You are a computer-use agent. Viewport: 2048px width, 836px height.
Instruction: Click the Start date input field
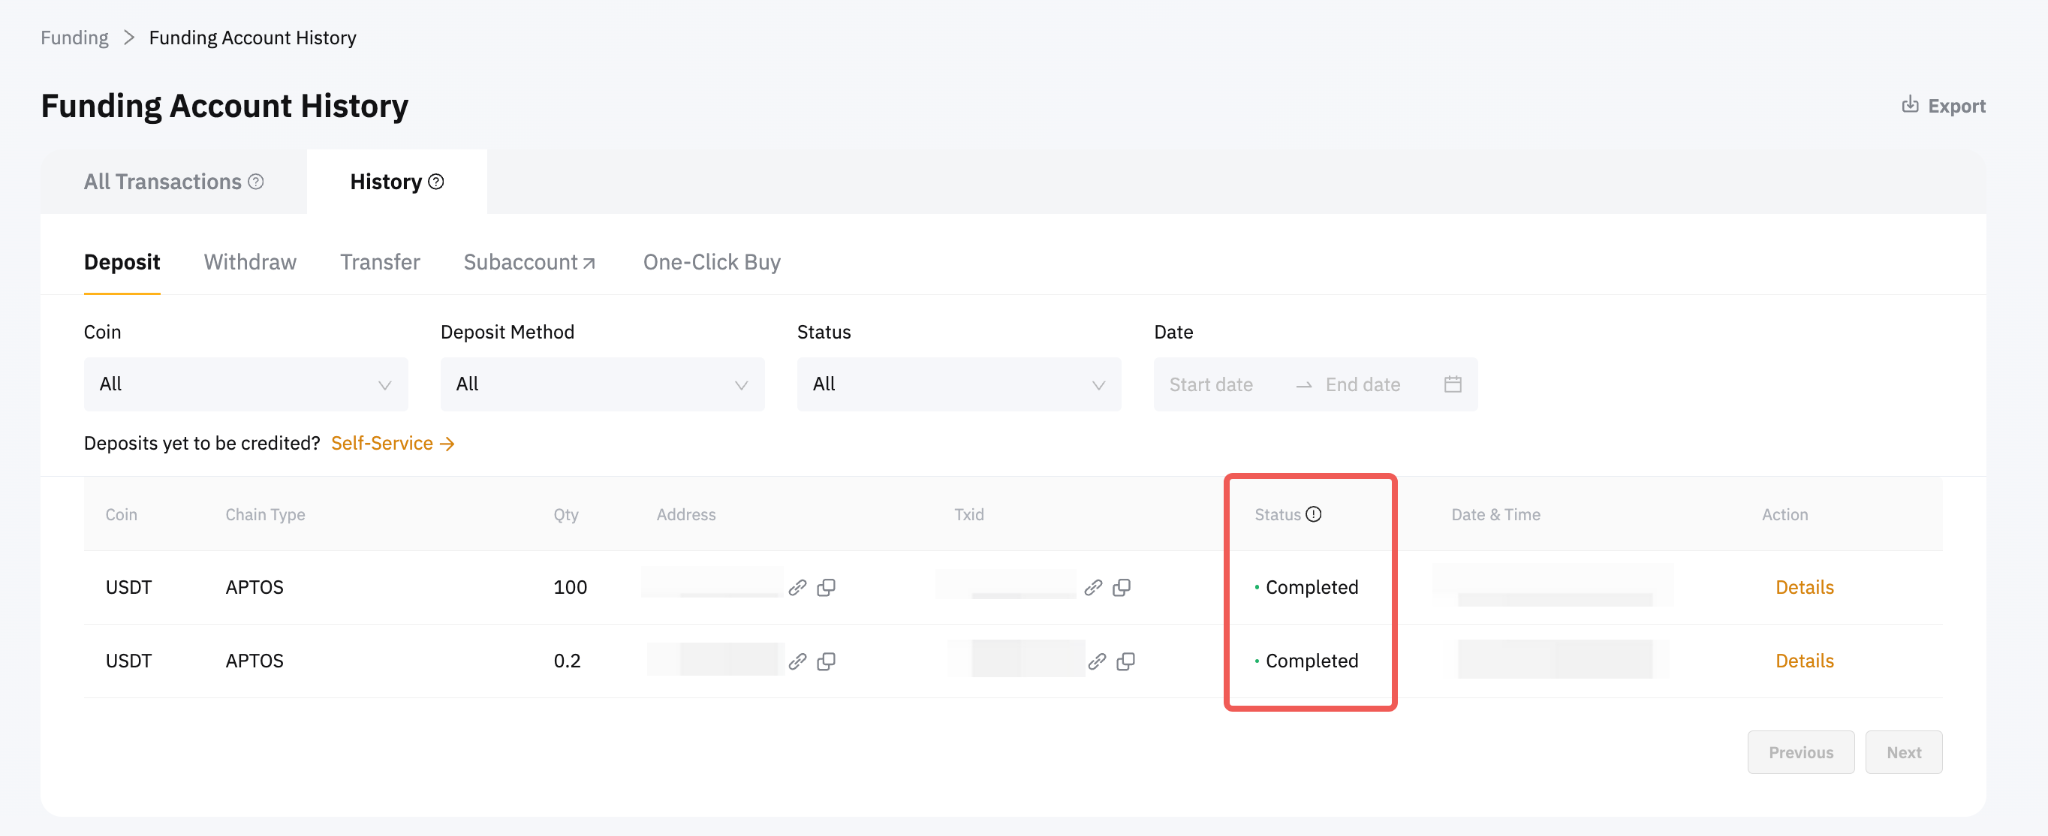pyautogui.click(x=1211, y=385)
